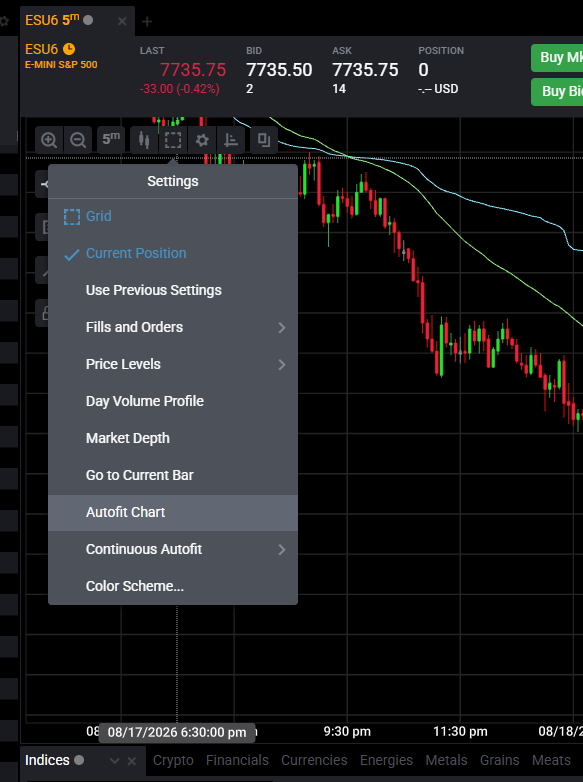Enable Day Volume Profile

click(173, 401)
